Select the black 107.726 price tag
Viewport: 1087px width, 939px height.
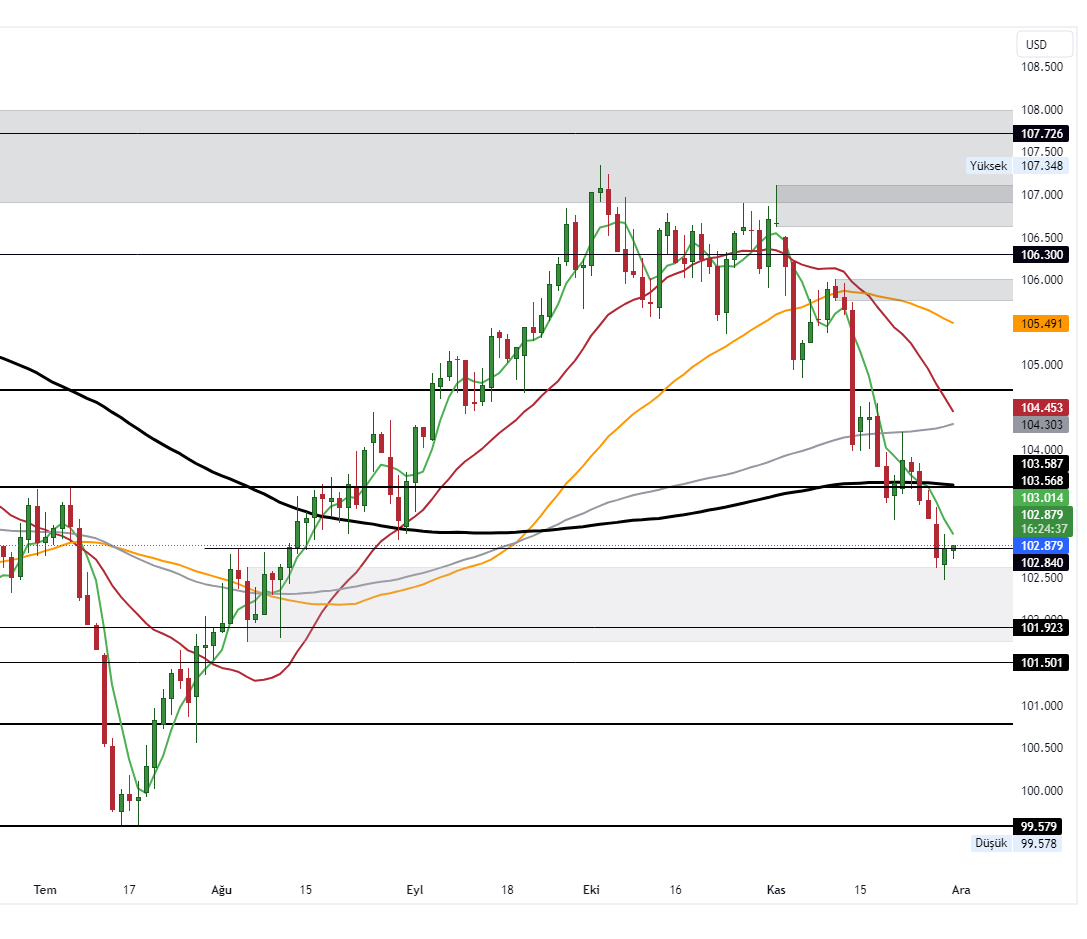point(1040,133)
